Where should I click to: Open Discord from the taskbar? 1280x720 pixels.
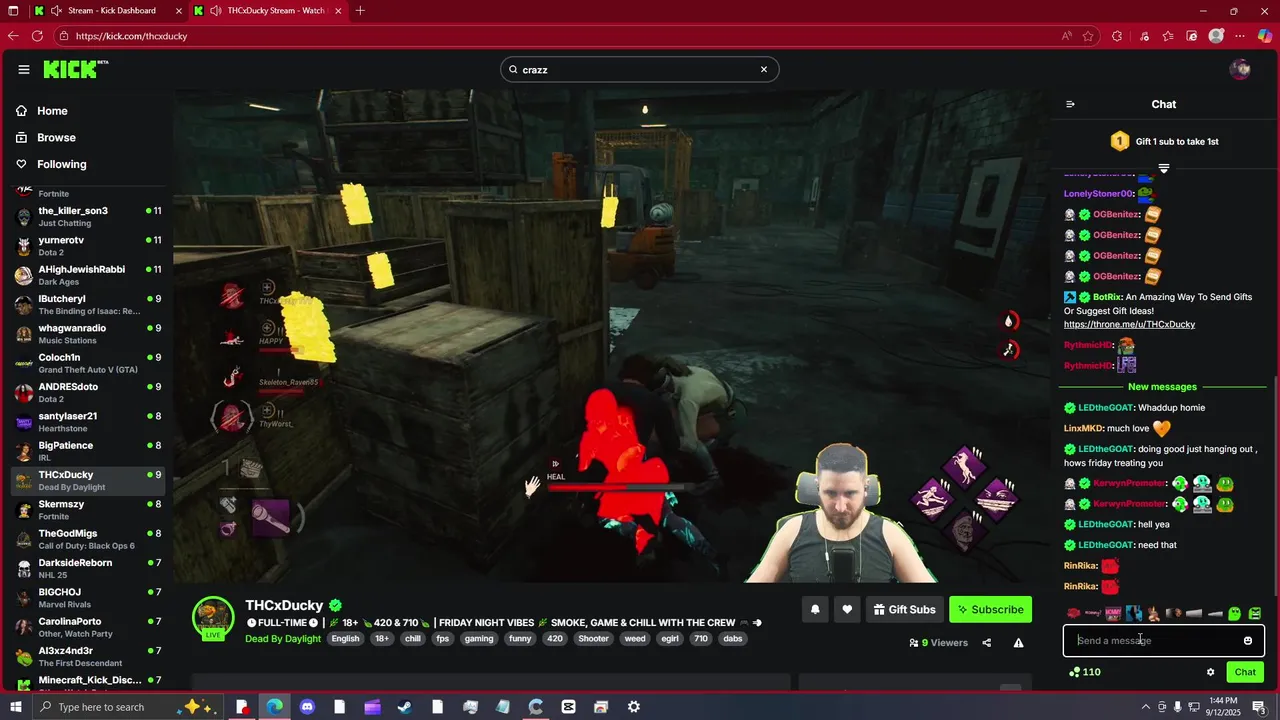tap(307, 707)
